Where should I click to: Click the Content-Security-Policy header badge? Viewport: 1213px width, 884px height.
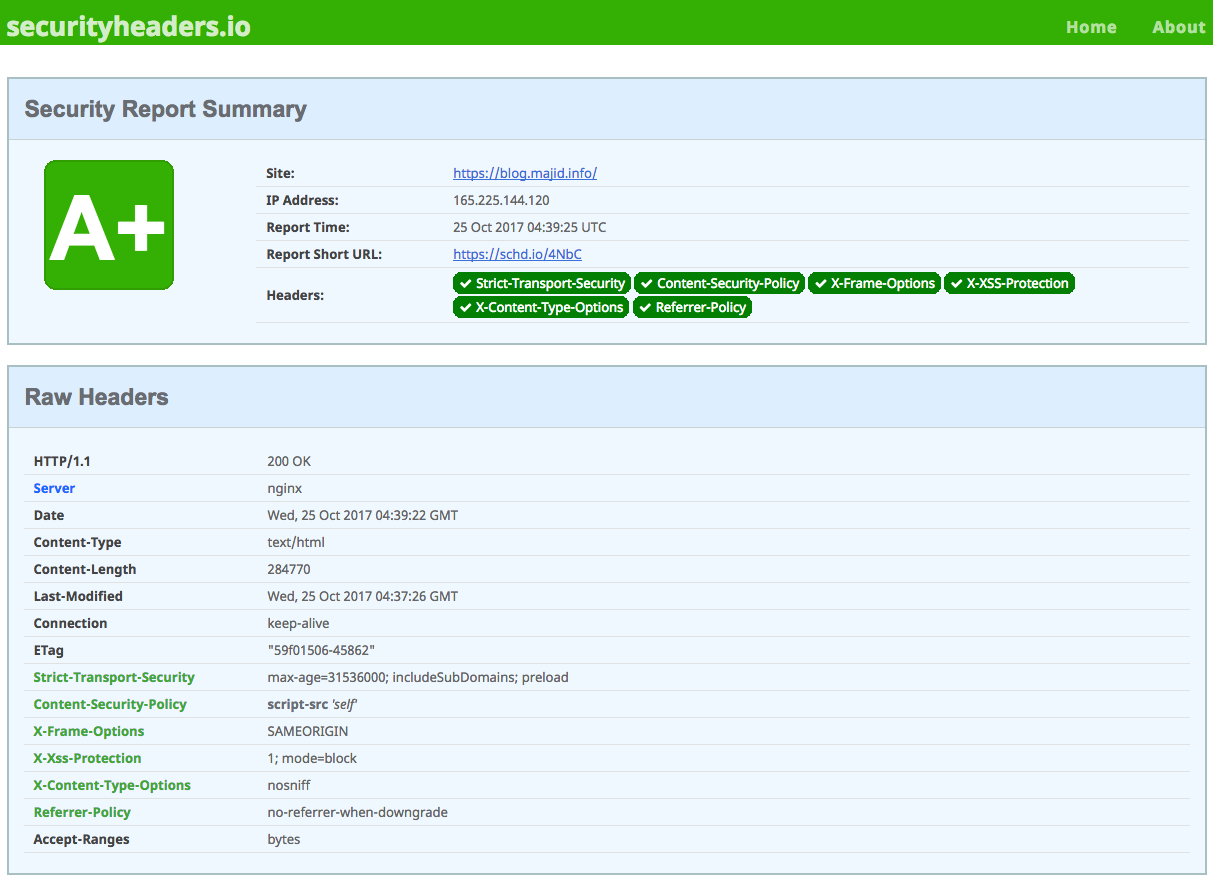coord(719,283)
